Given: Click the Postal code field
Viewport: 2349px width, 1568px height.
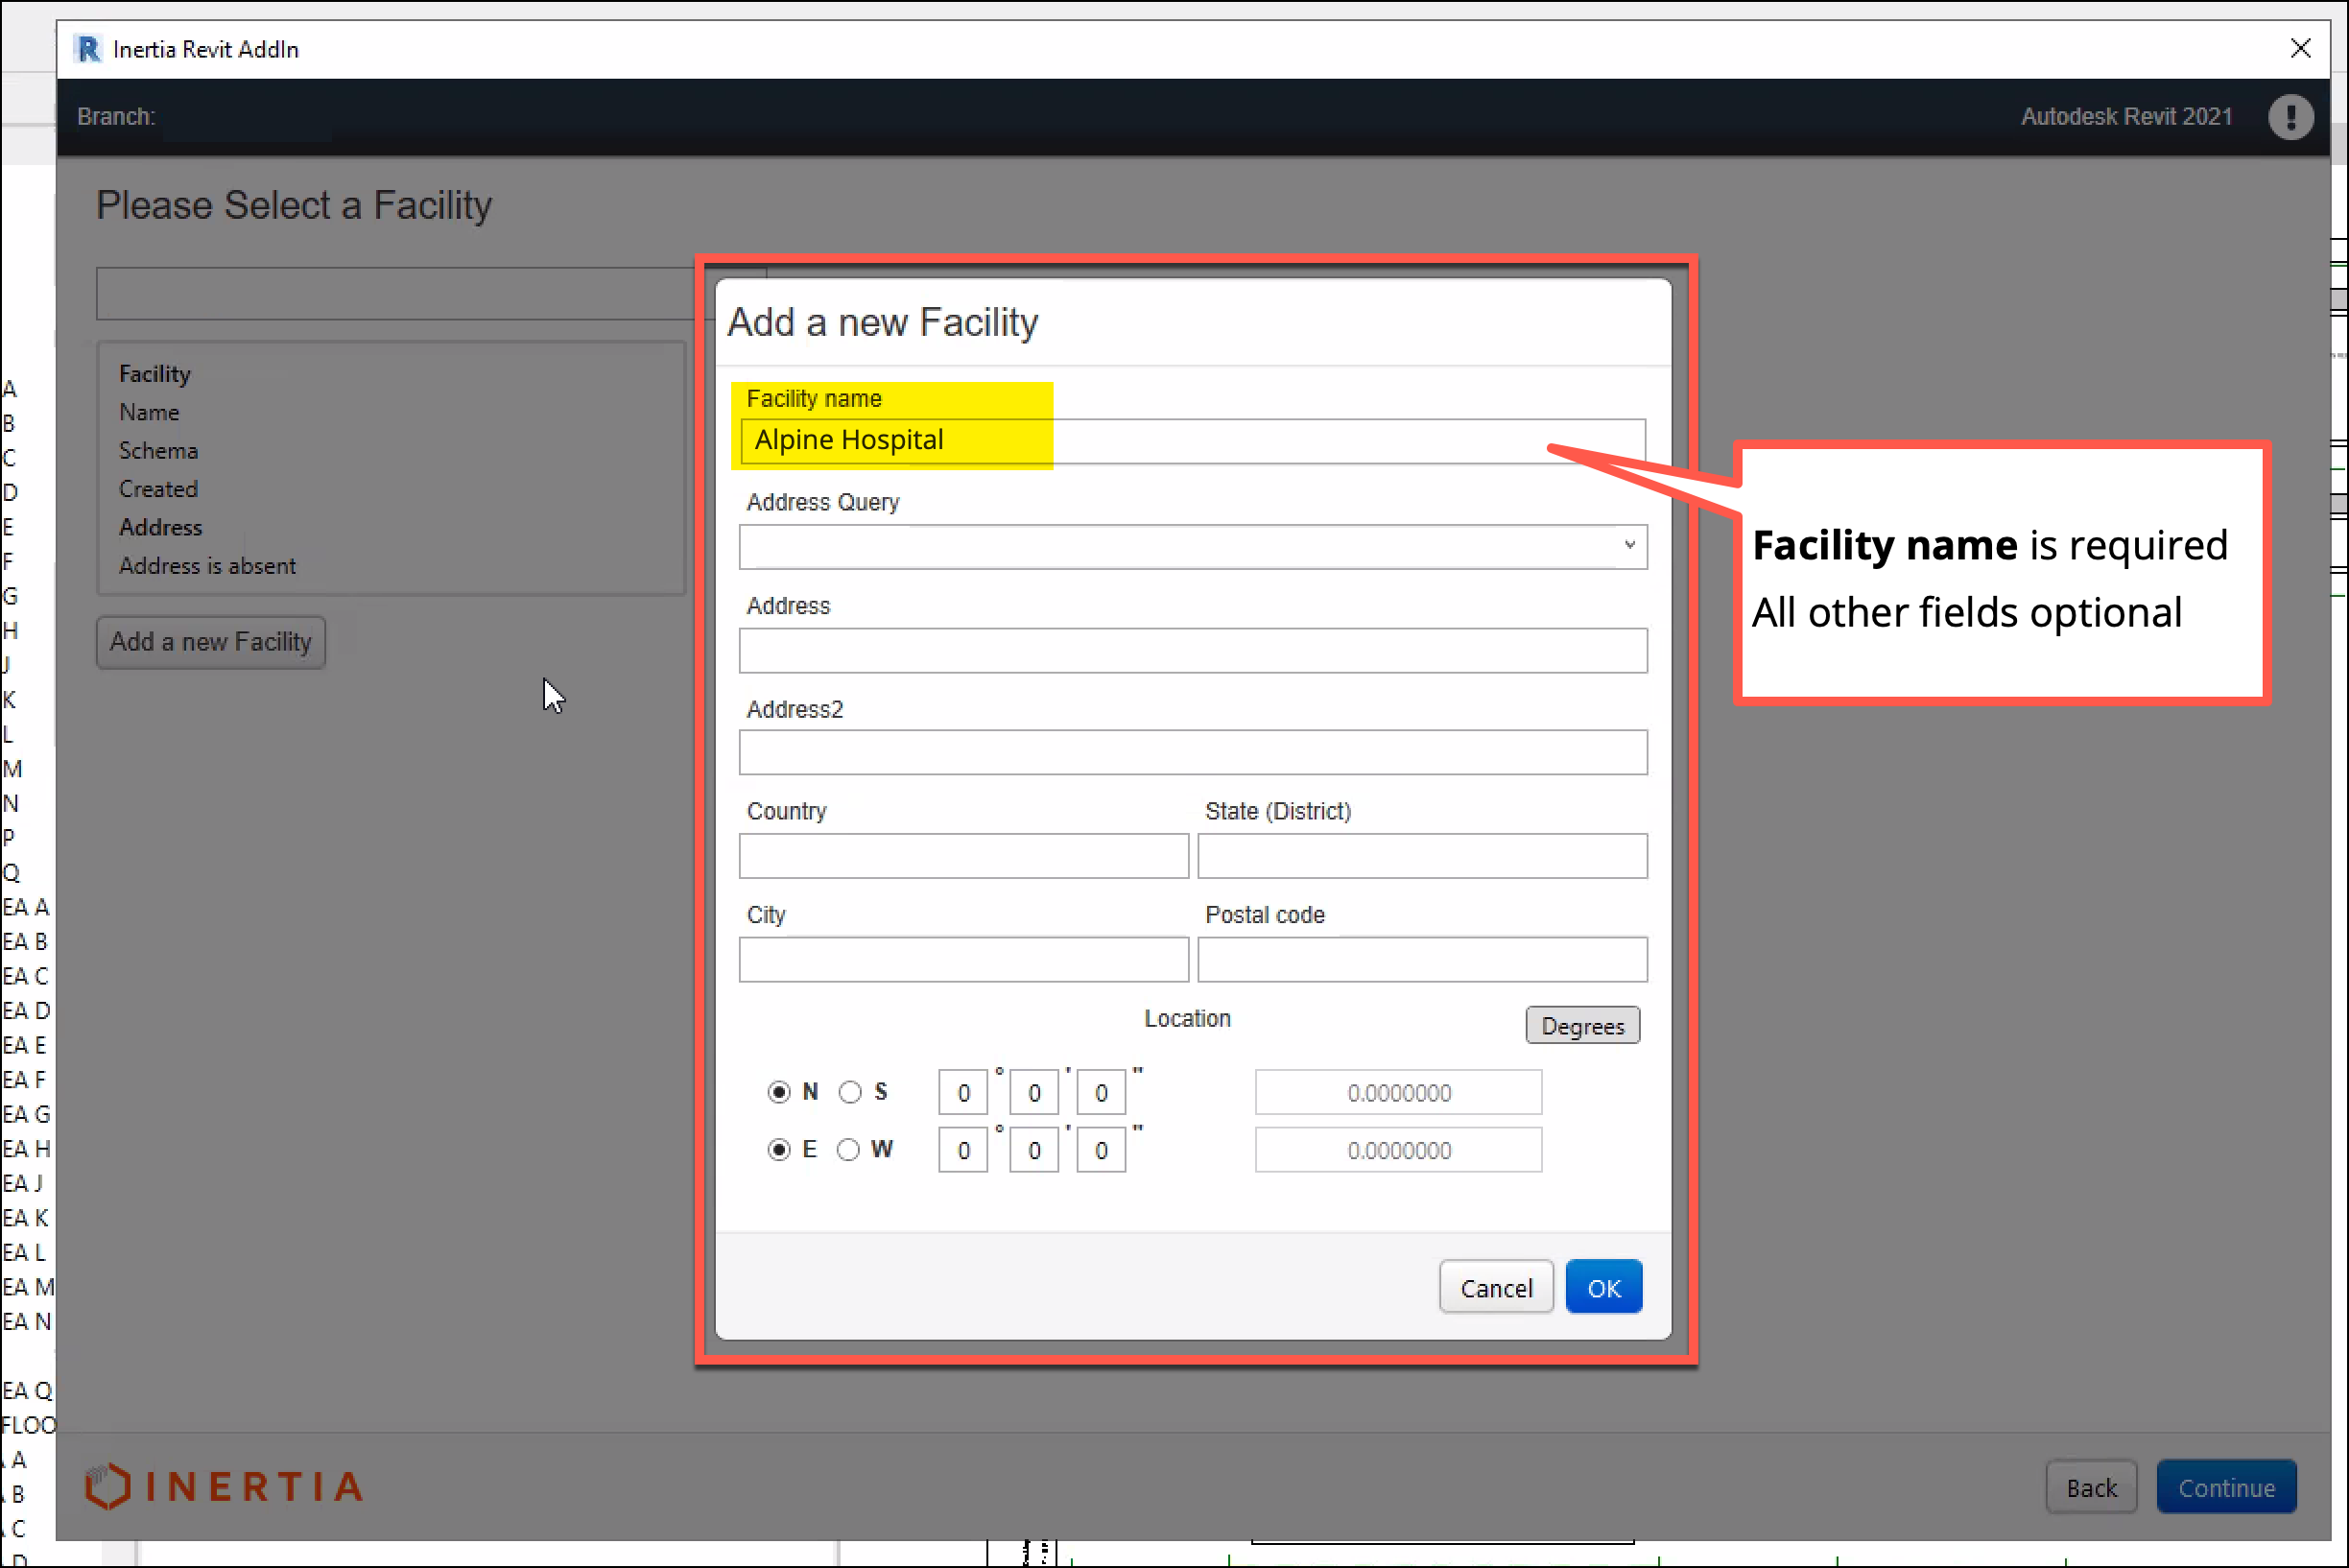Looking at the screenshot, I should [1421, 960].
